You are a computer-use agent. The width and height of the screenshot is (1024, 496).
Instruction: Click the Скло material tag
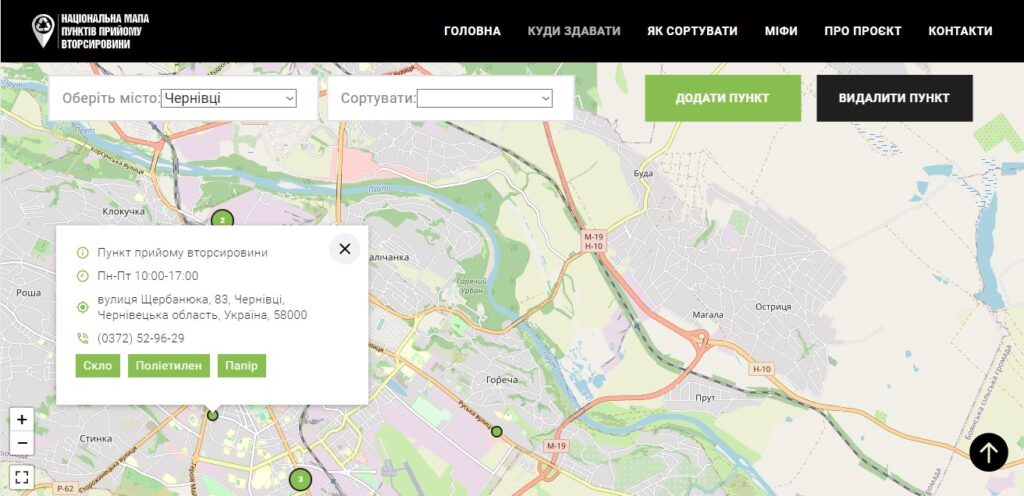click(x=98, y=366)
